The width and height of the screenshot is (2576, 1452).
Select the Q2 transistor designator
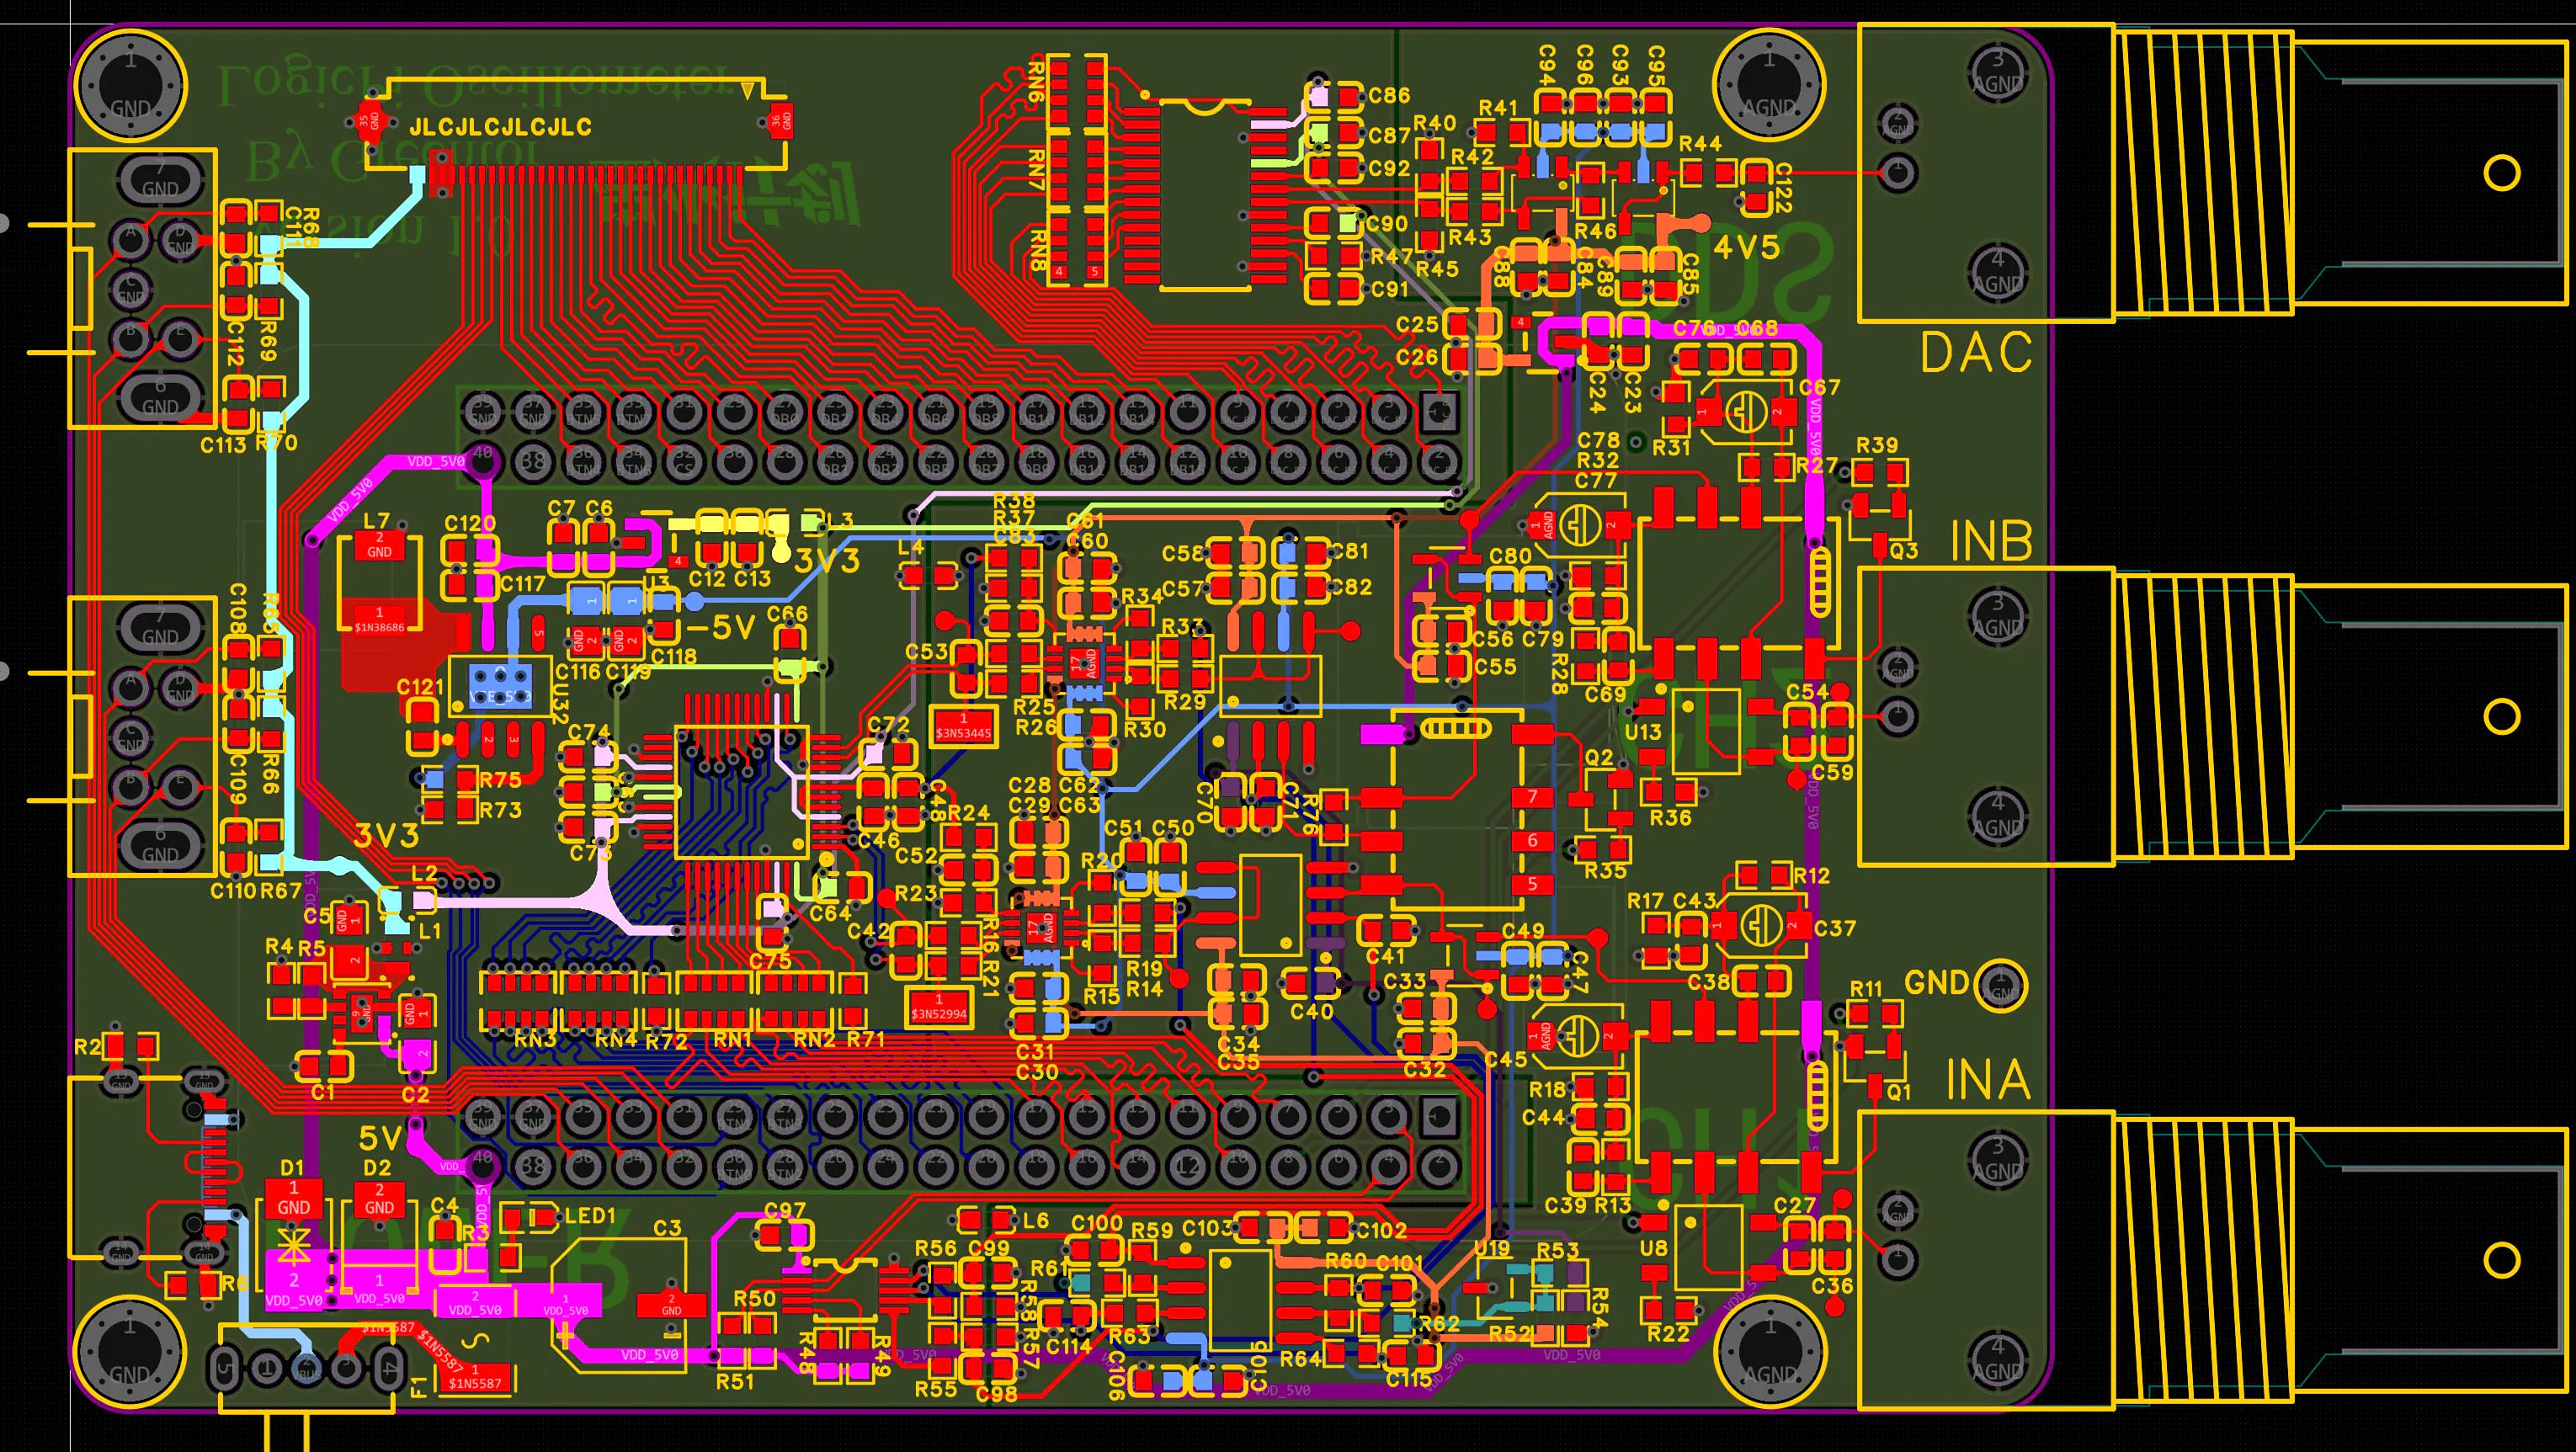tap(1599, 757)
